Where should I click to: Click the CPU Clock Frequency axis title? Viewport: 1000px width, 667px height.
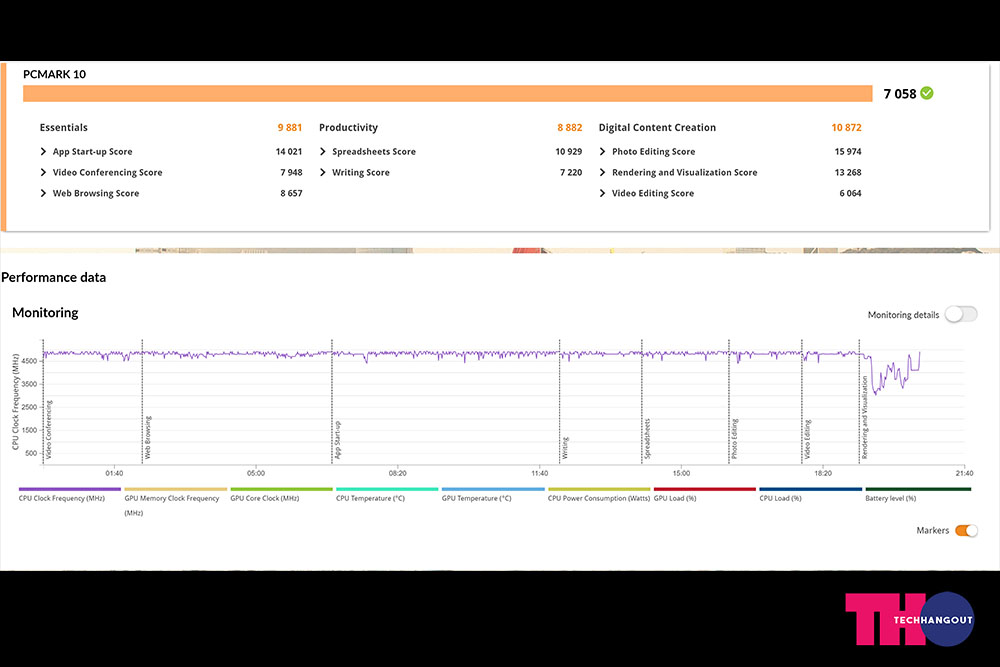click(x=15, y=402)
